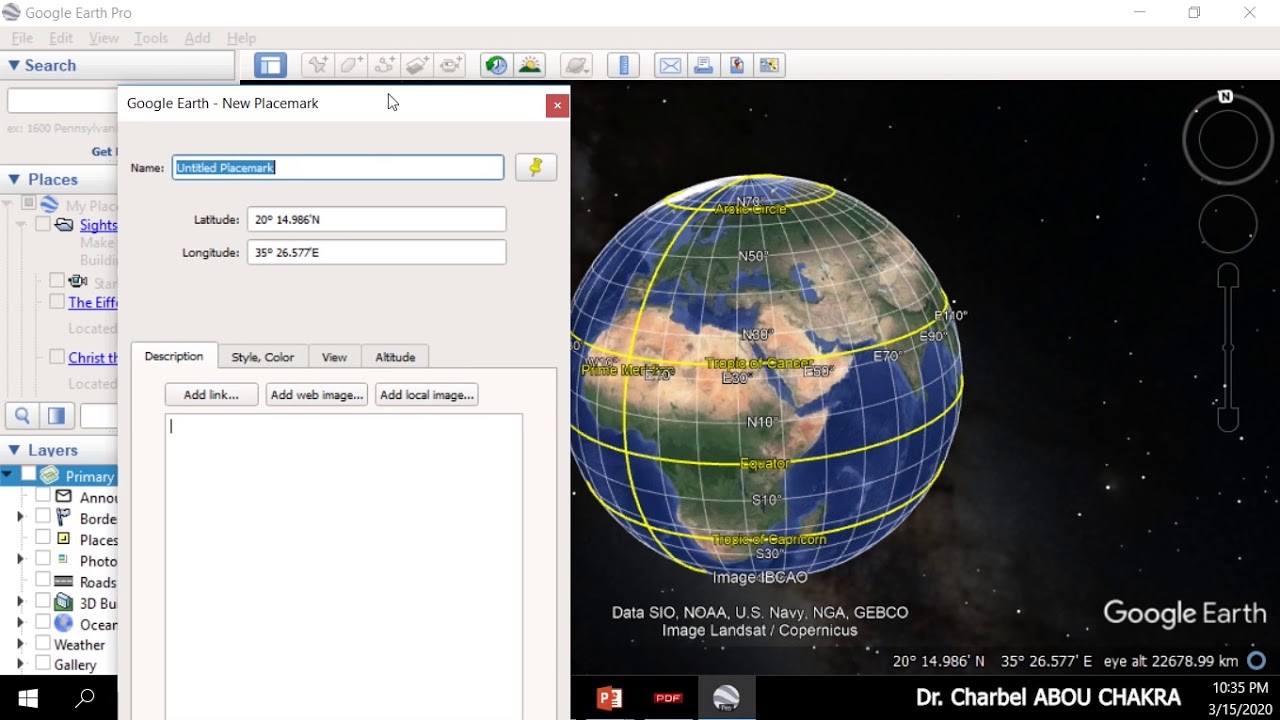This screenshot has height=720, width=1280.
Task: Click the Add Placemark toolbar icon
Action: [318, 66]
